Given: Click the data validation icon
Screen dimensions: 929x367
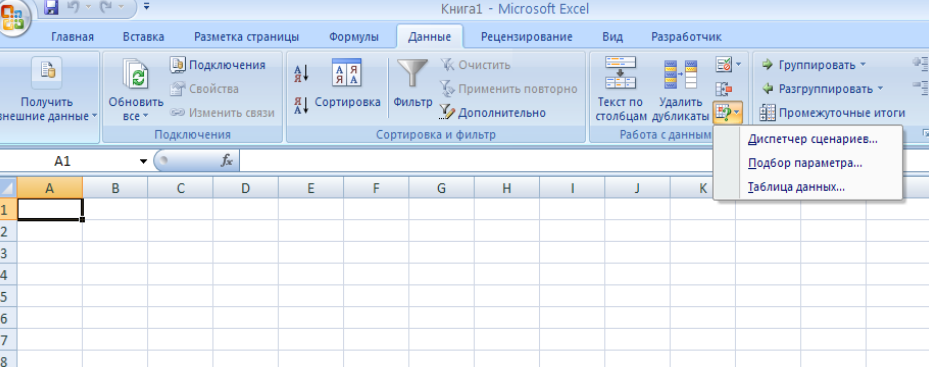Looking at the screenshot, I should pos(723,64).
